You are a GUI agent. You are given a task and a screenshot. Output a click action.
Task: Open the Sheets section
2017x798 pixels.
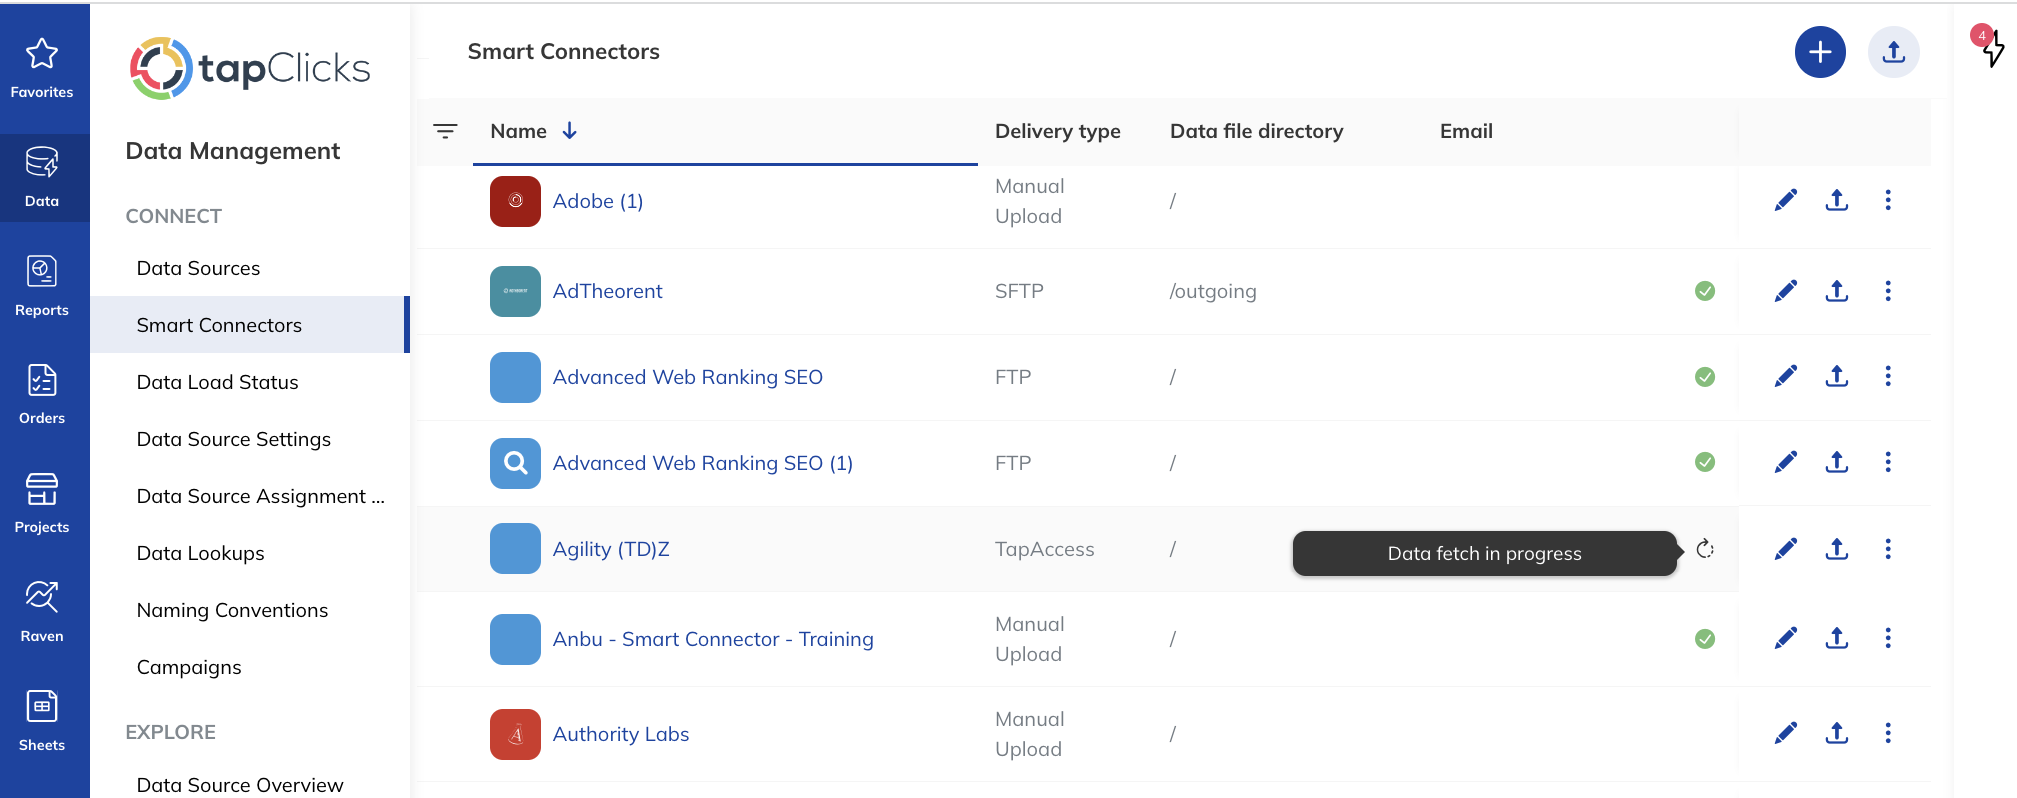point(42,721)
